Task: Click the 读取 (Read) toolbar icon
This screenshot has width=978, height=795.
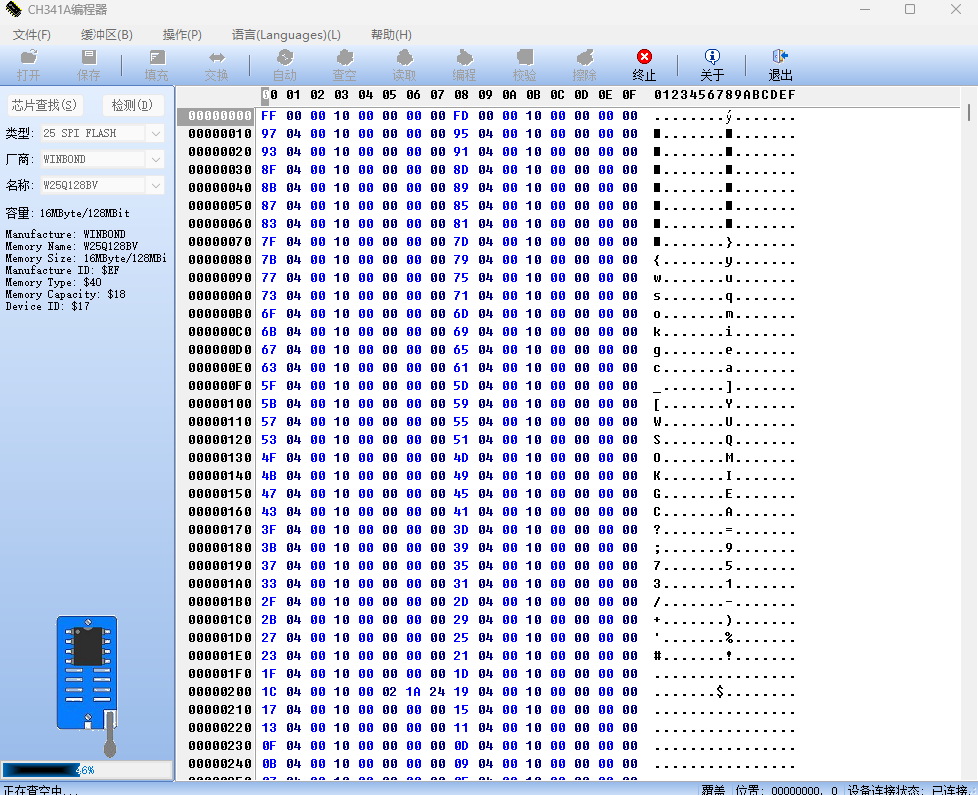Action: 404,65
